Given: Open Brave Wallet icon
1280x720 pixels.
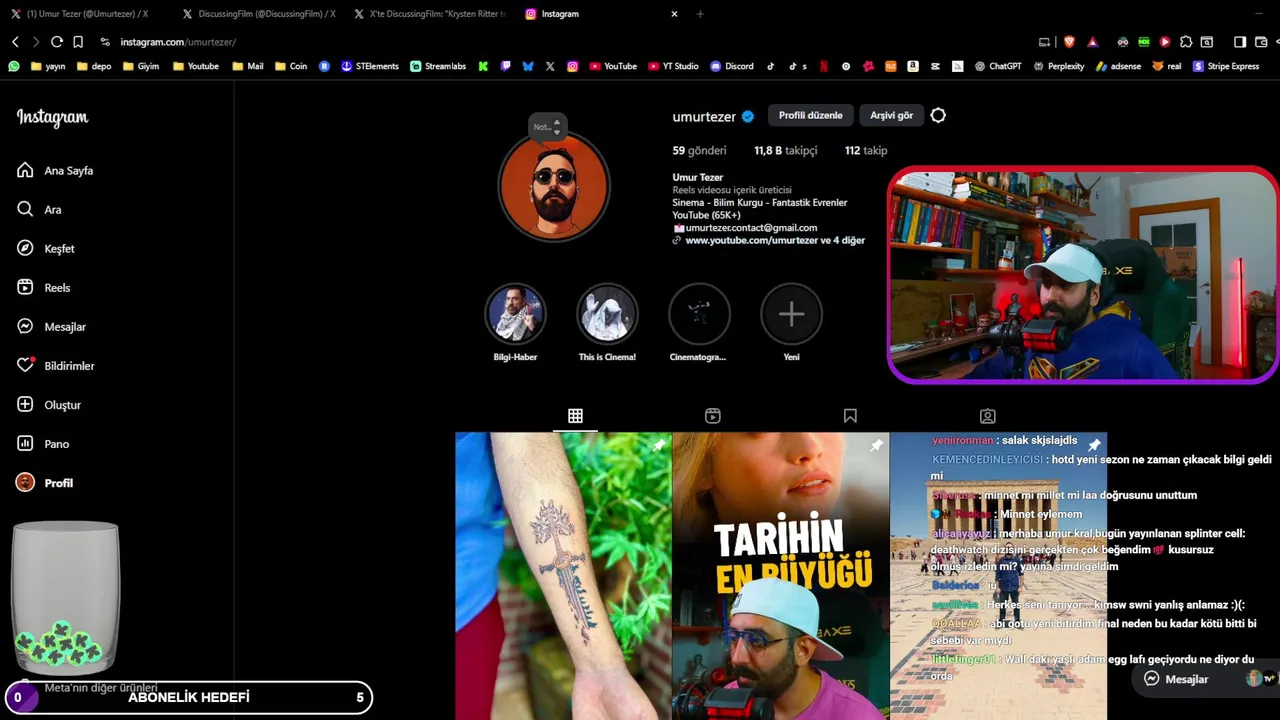Looking at the screenshot, I should 1260,42.
